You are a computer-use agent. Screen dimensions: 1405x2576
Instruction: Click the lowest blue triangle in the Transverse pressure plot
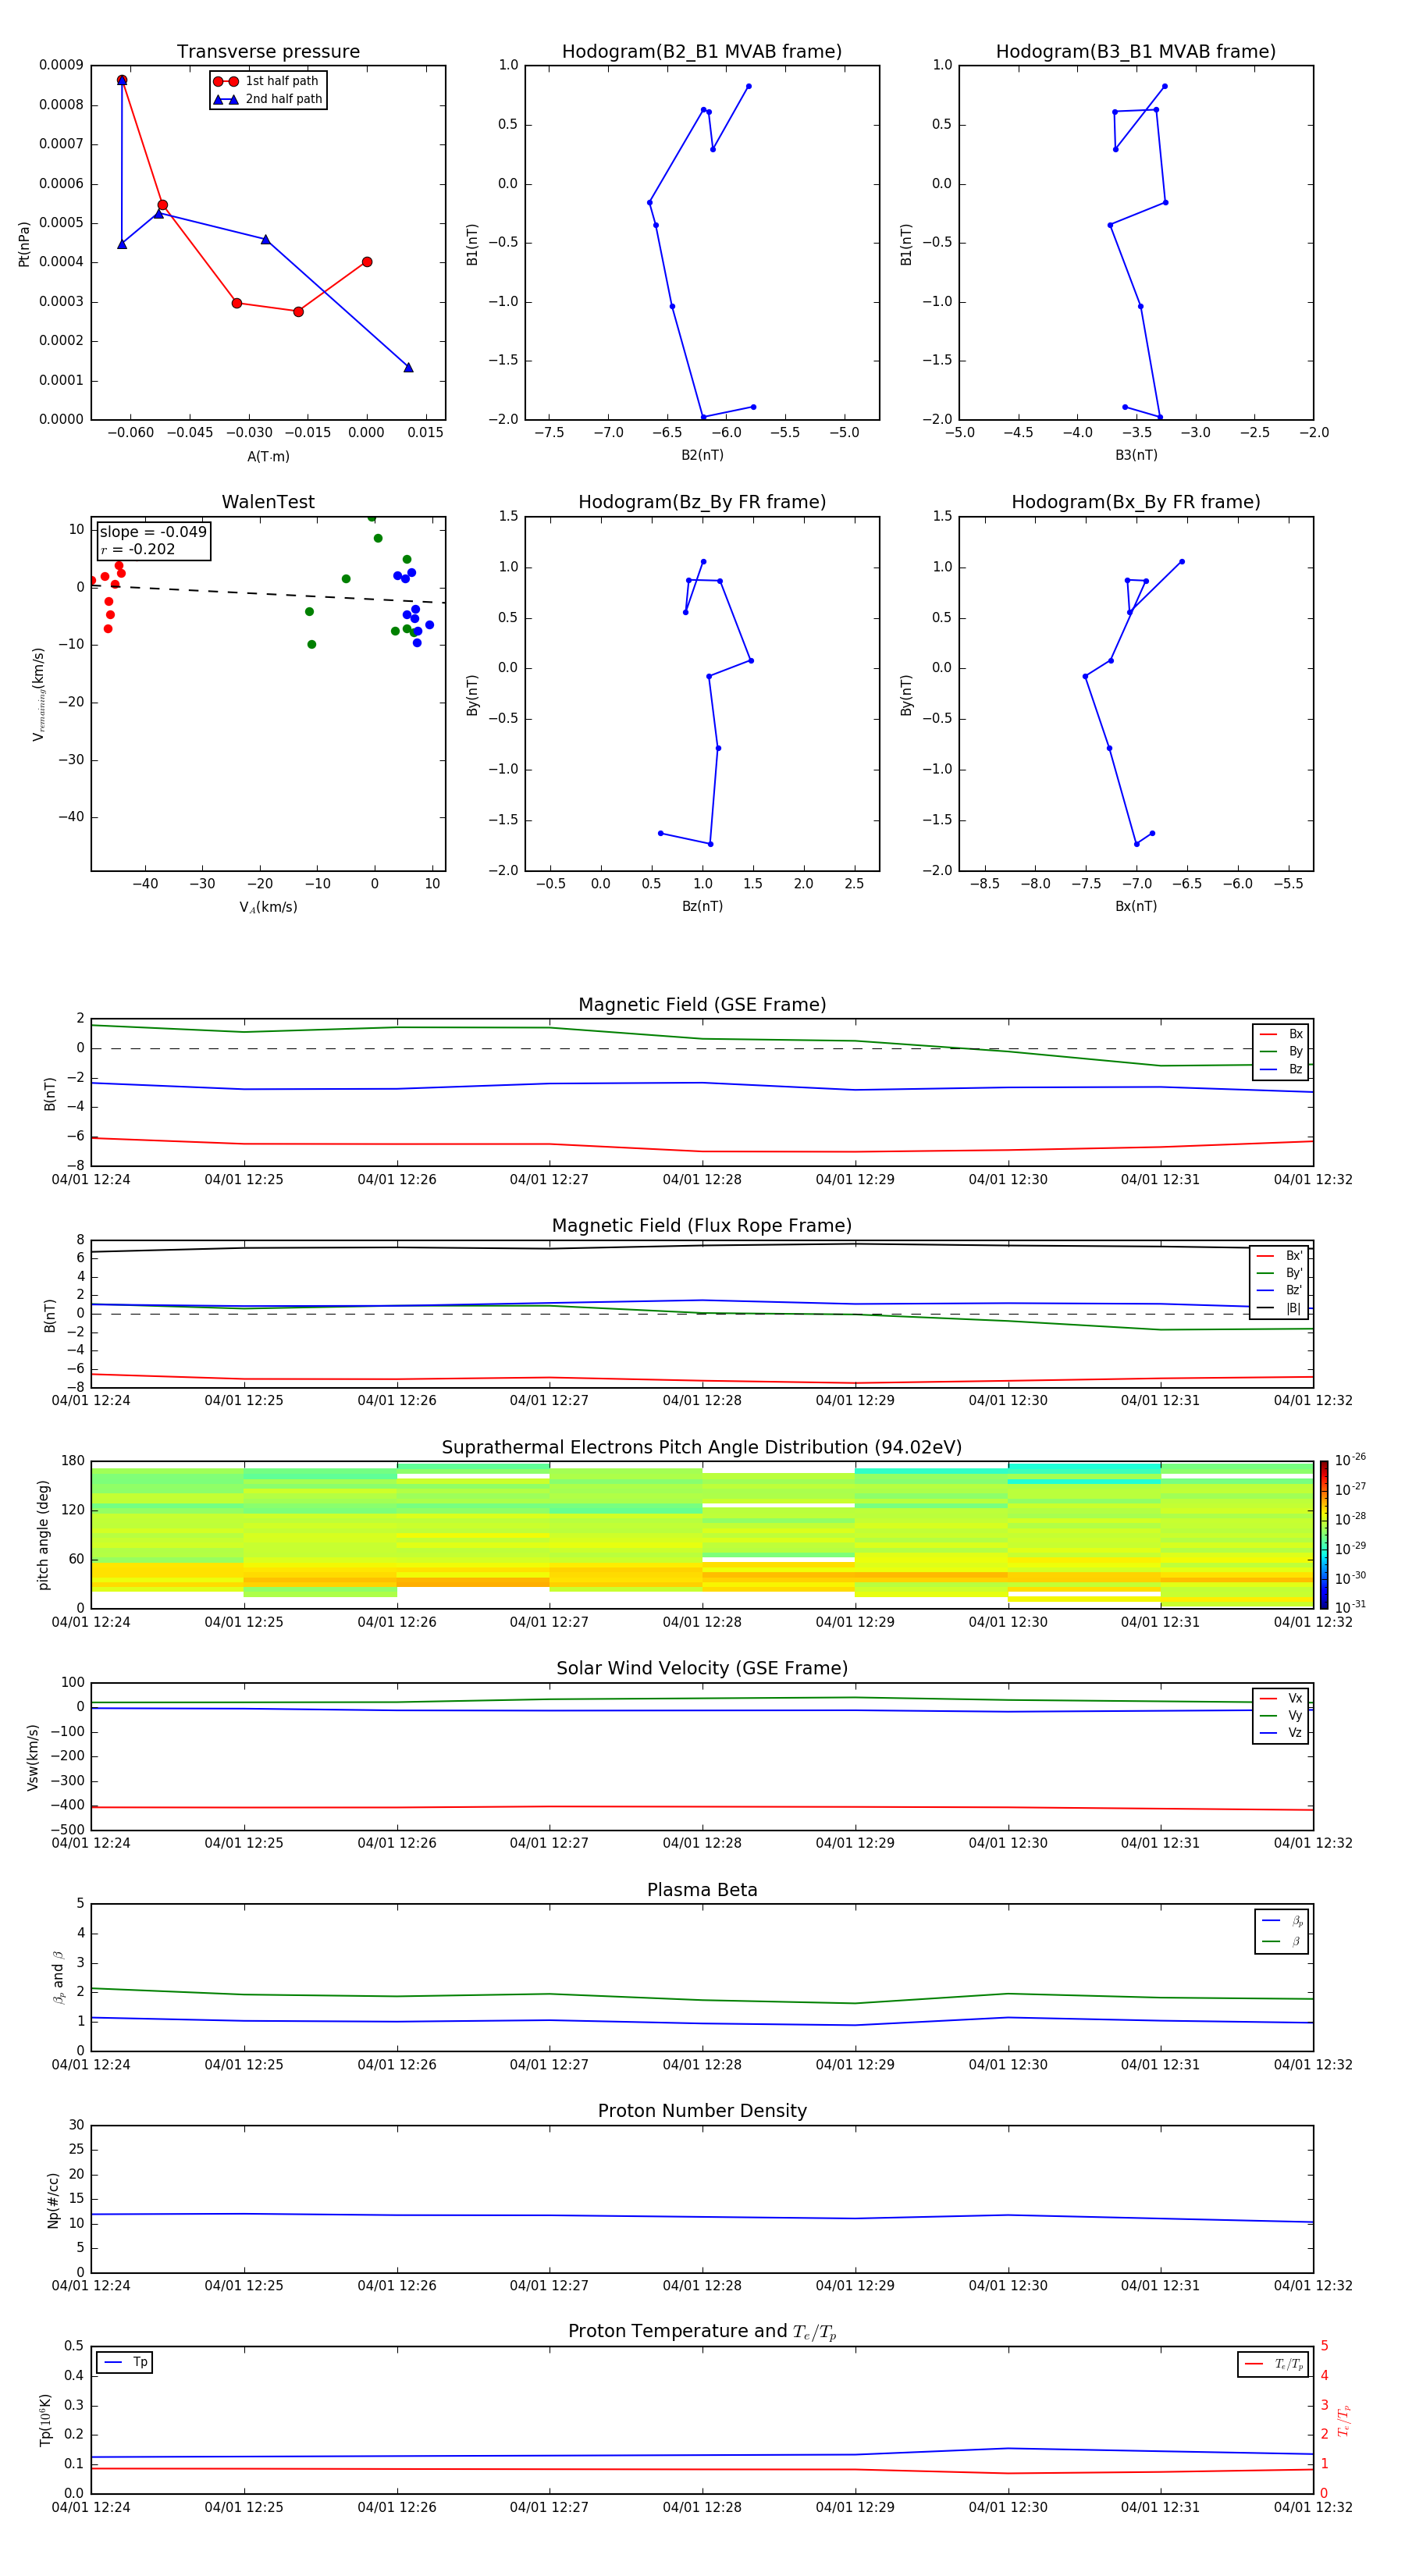pos(408,367)
